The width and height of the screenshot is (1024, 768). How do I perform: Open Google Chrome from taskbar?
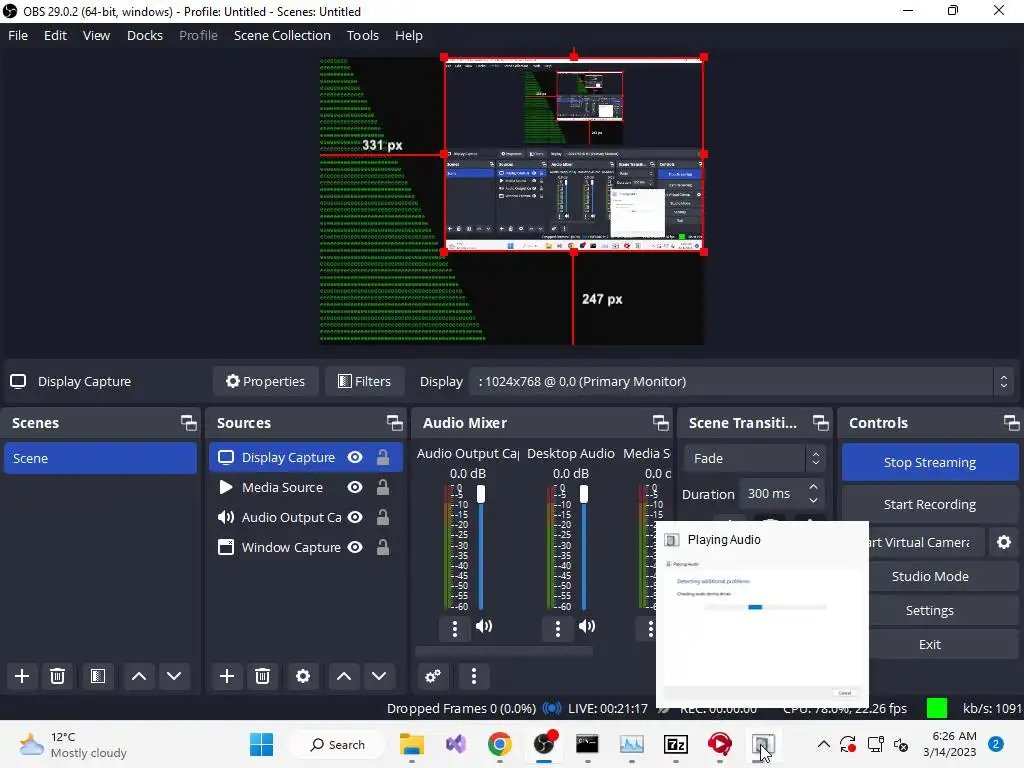pos(500,744)
